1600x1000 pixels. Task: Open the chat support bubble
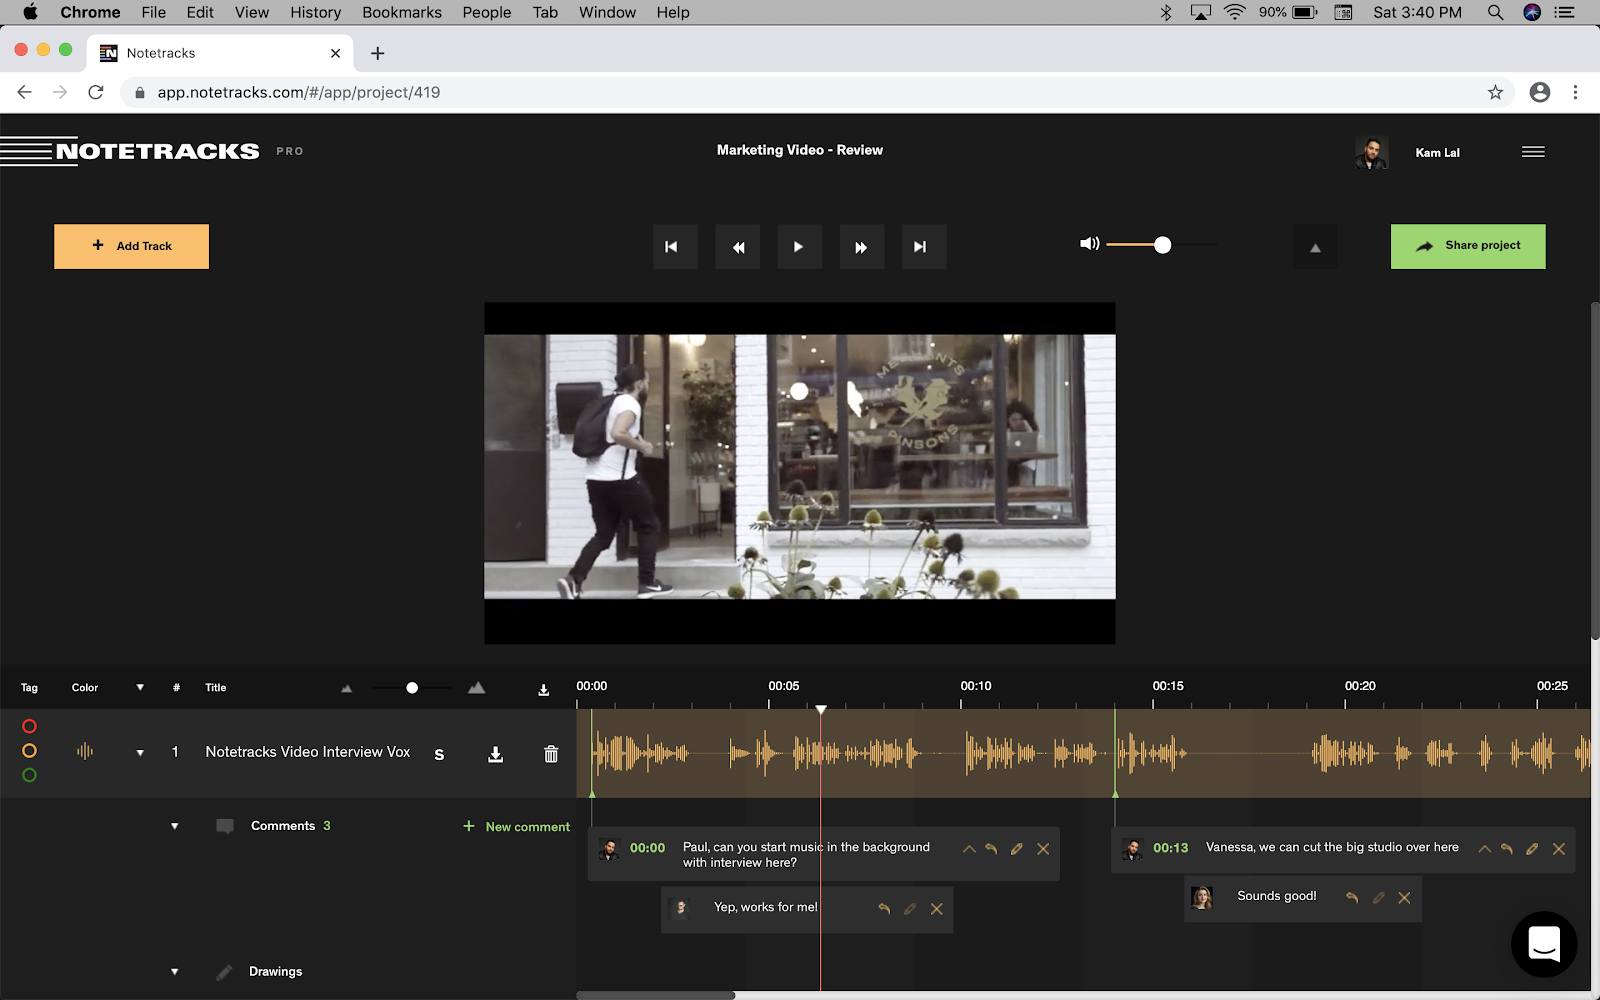[x=1544, y=943]
